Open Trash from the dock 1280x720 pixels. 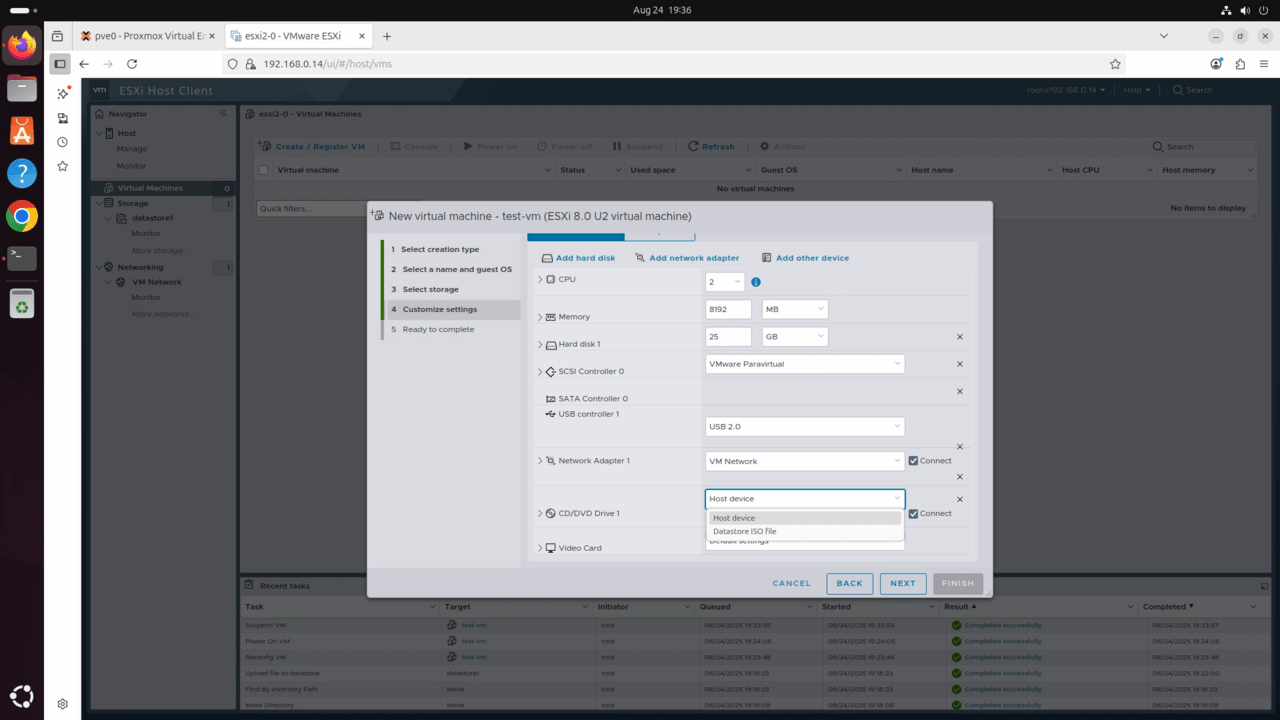tap(21, 303)
